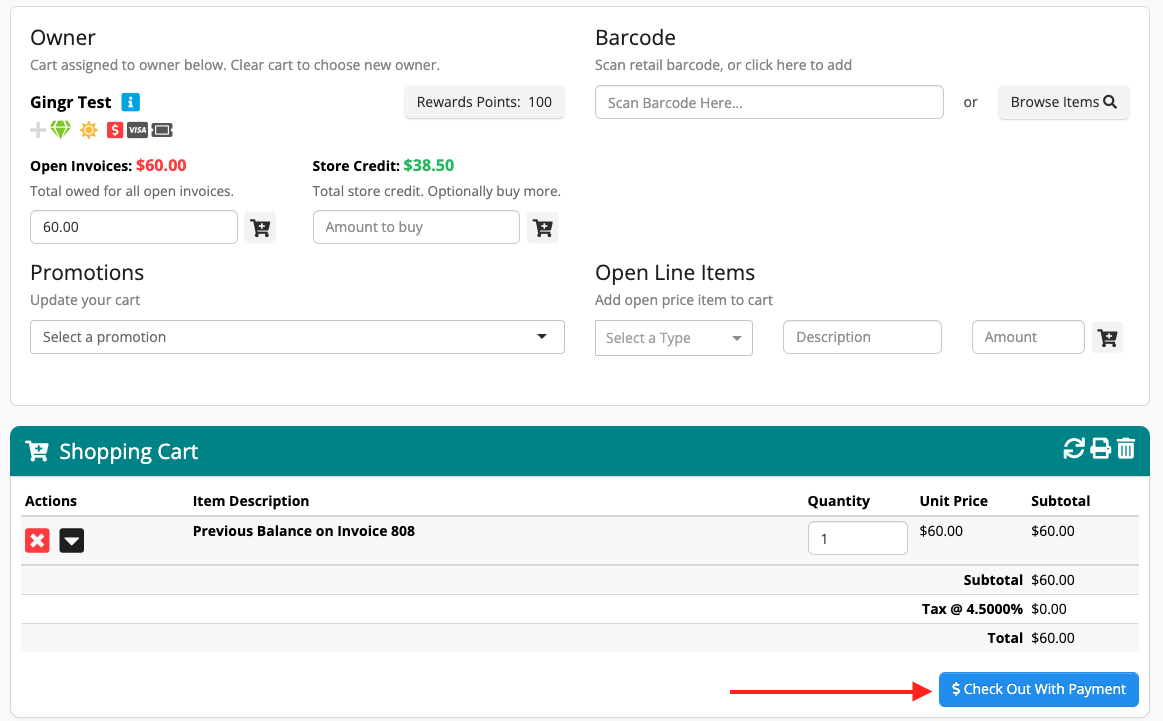This screenshot has height=721, width=1163.
Task: Click Rewards Points: 100 button
Action: (484, 102)
